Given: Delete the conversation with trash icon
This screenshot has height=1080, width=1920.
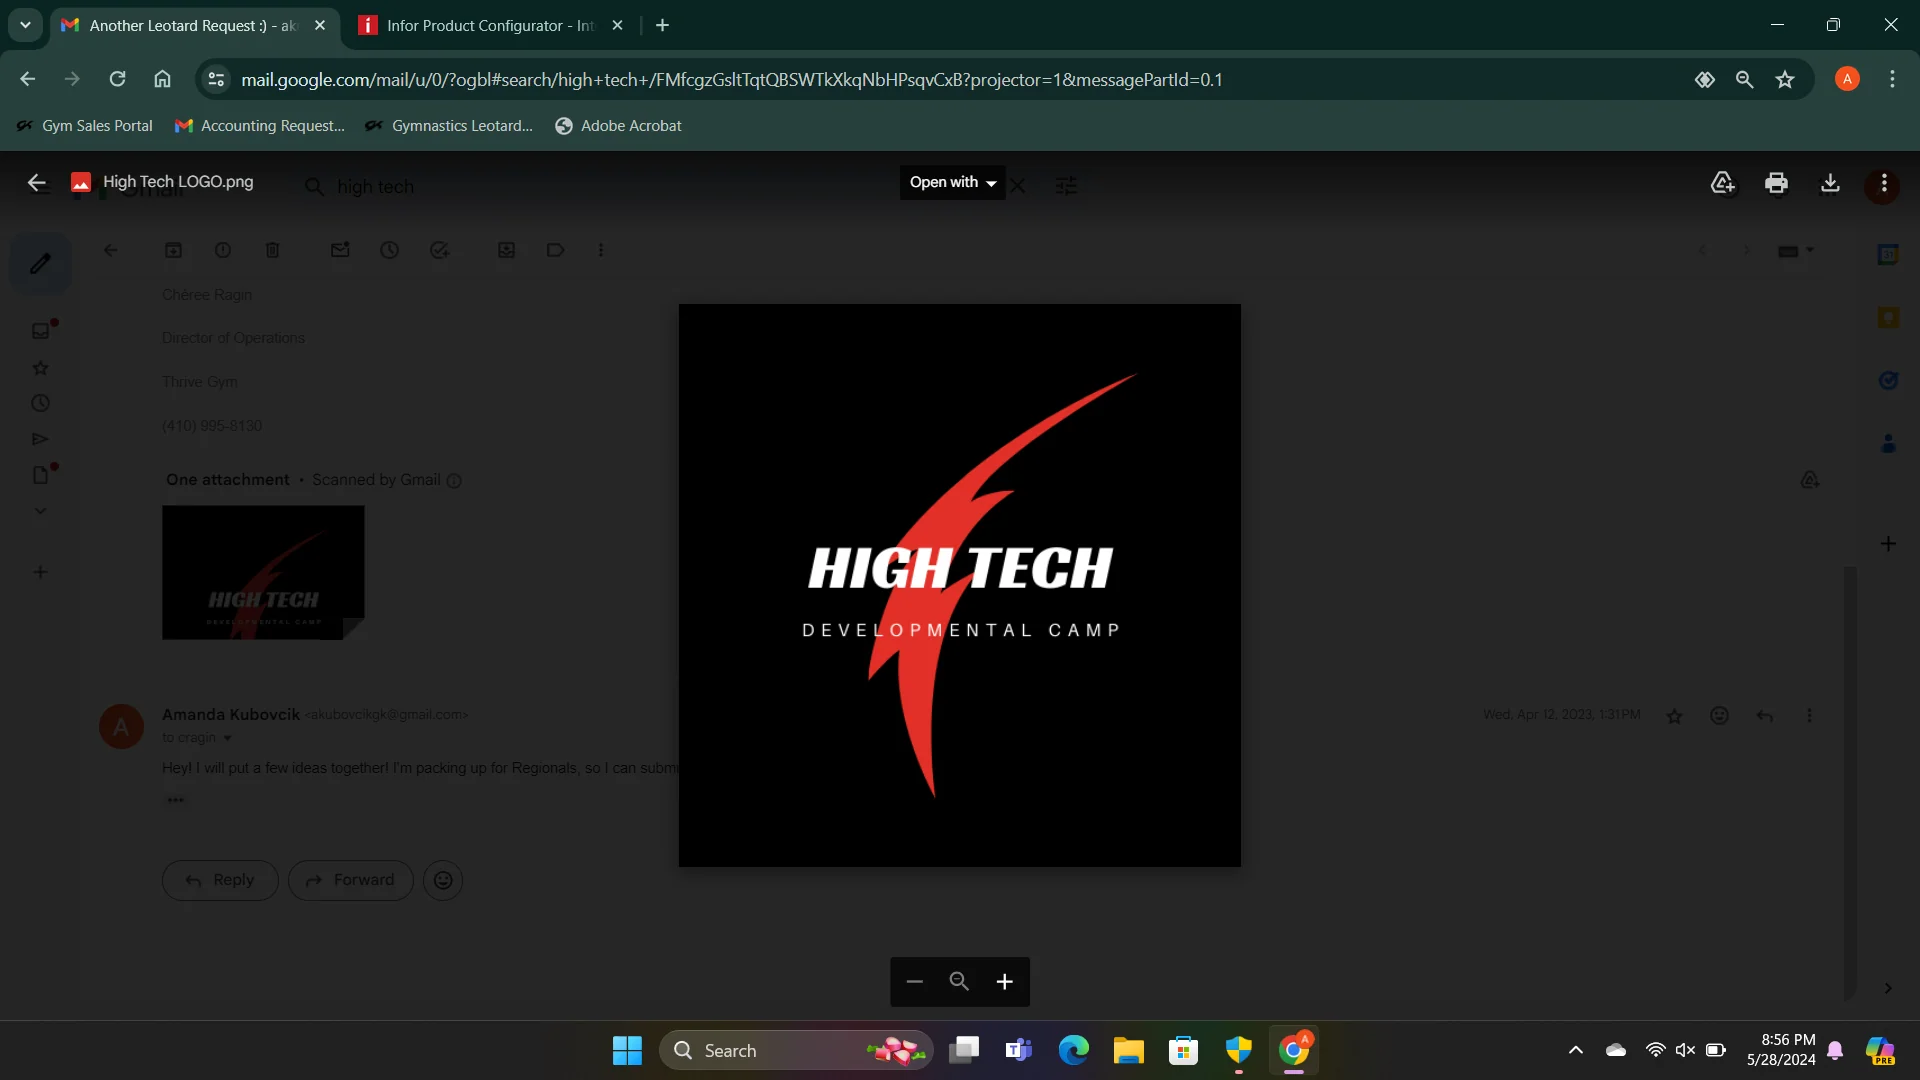Looking at the screenshot, I should coord(272,250).
